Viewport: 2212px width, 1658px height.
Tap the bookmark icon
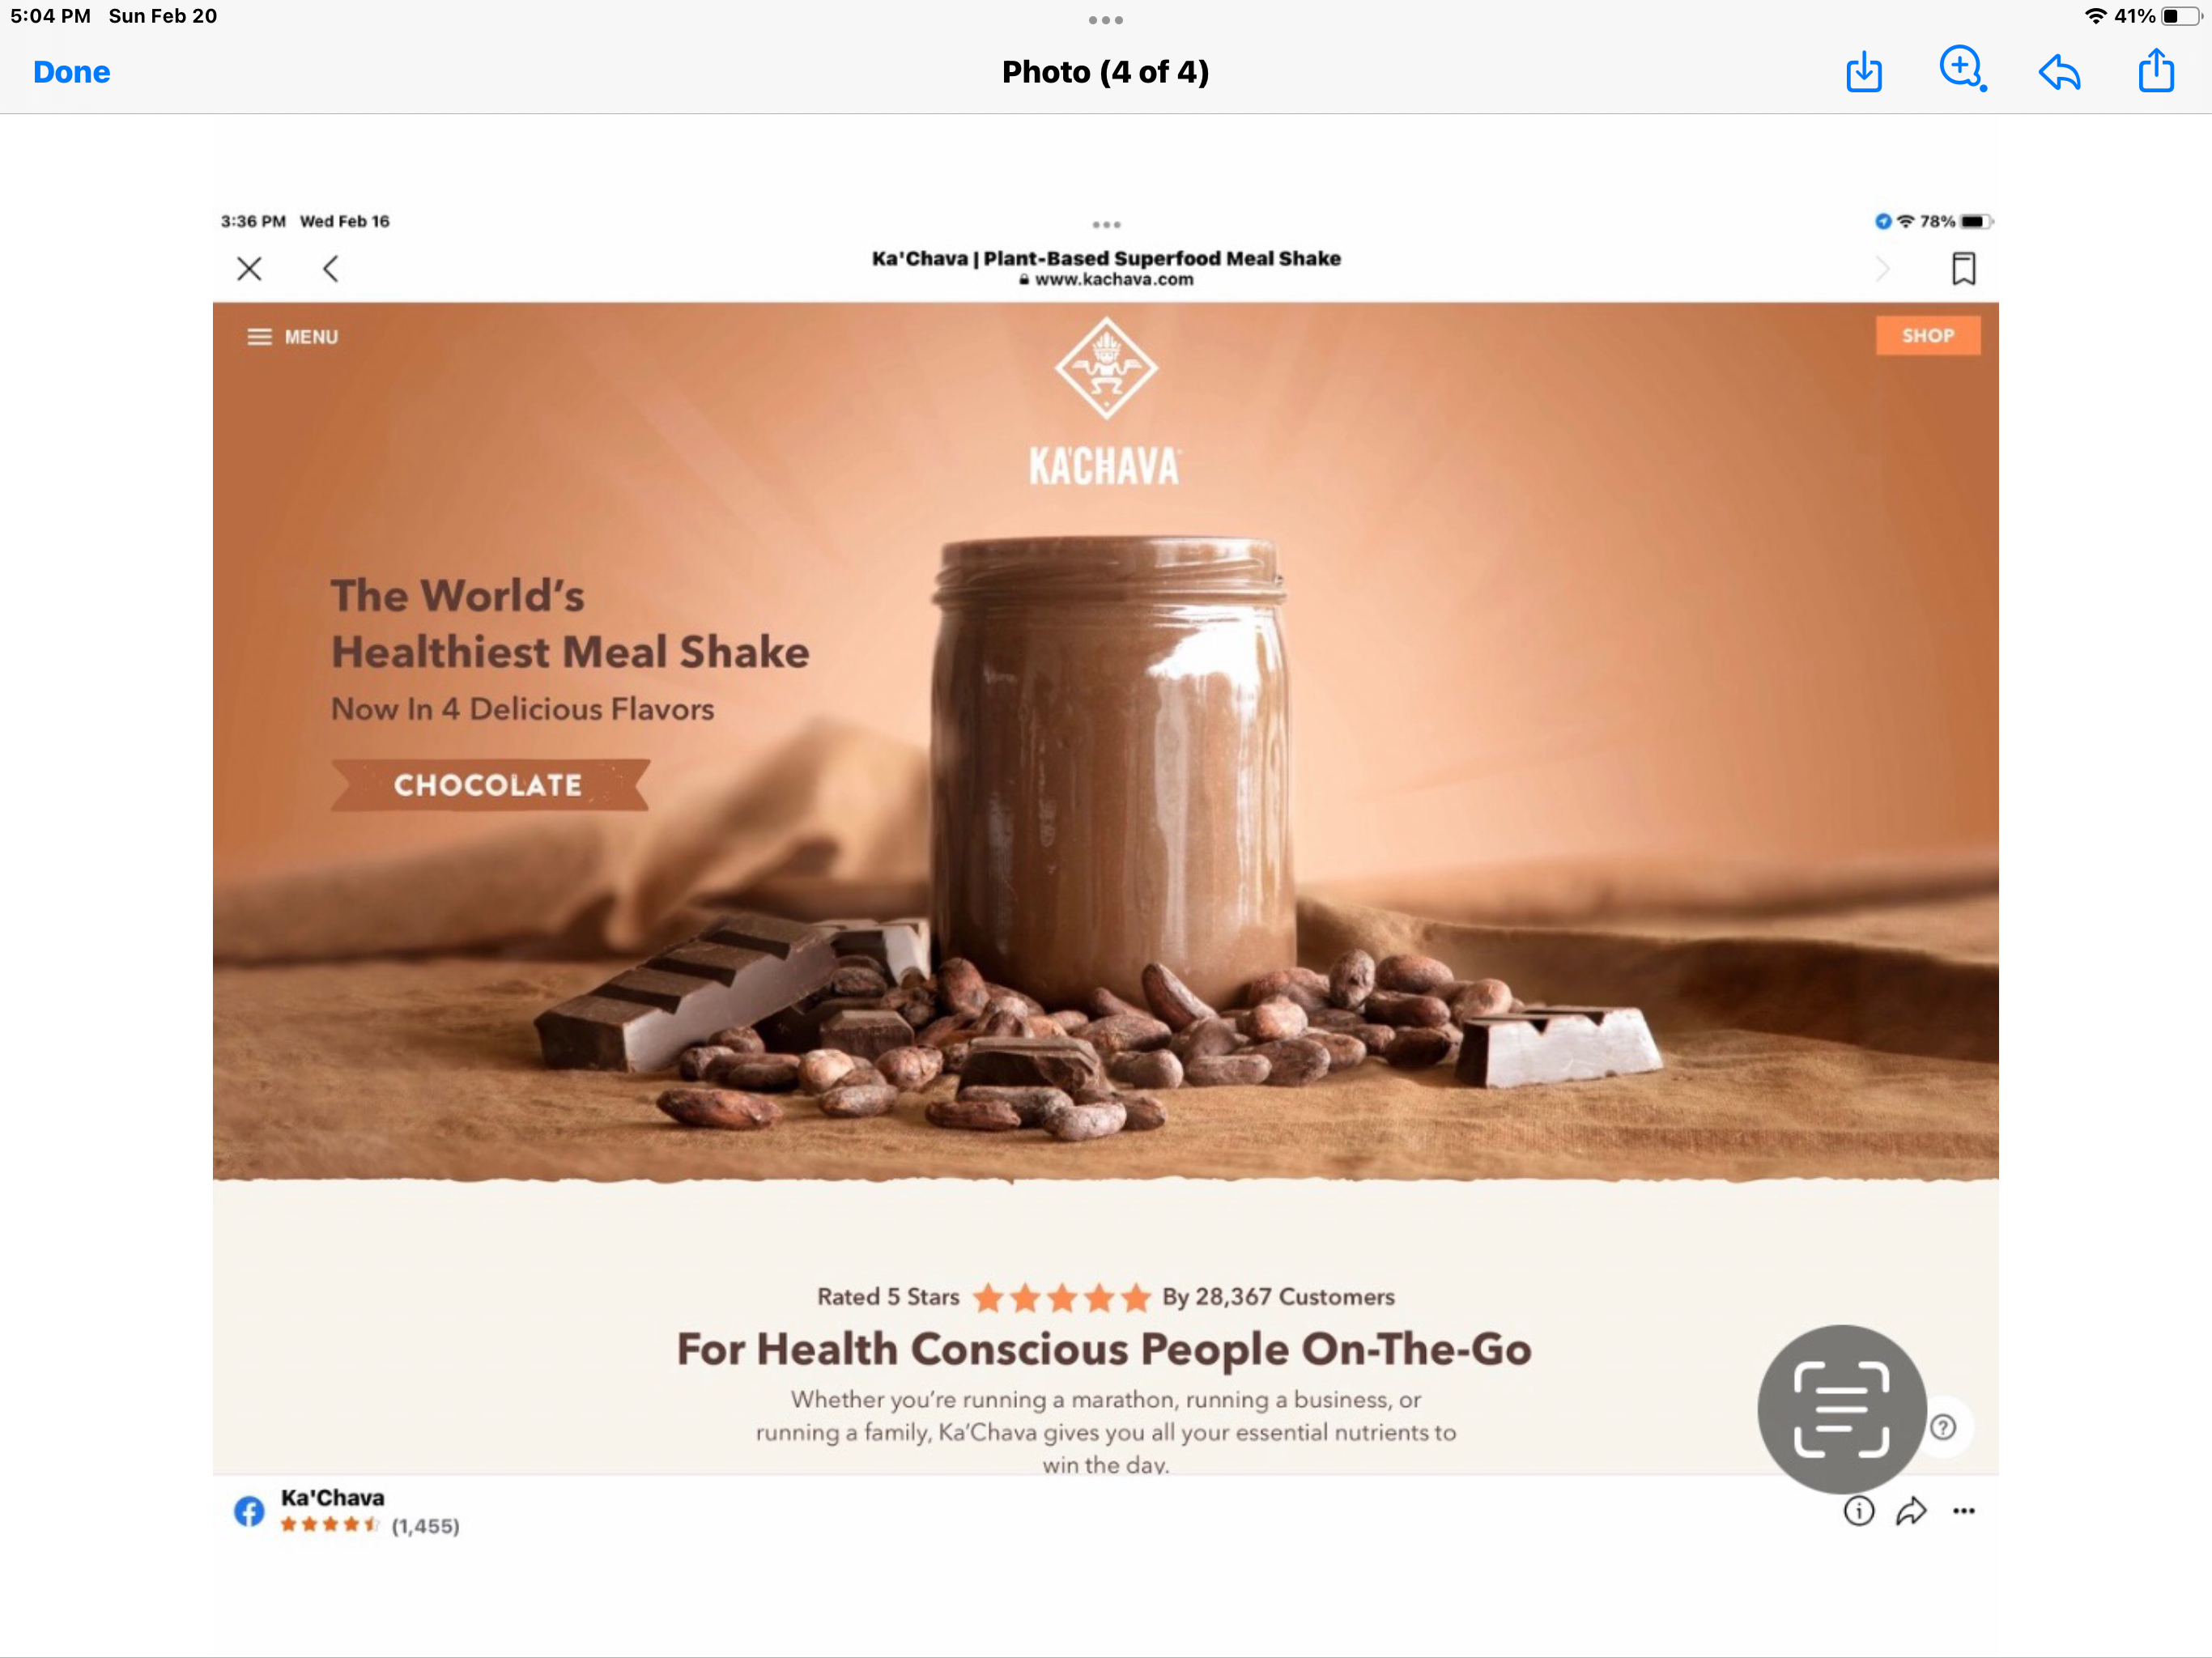pos(1963,268)
